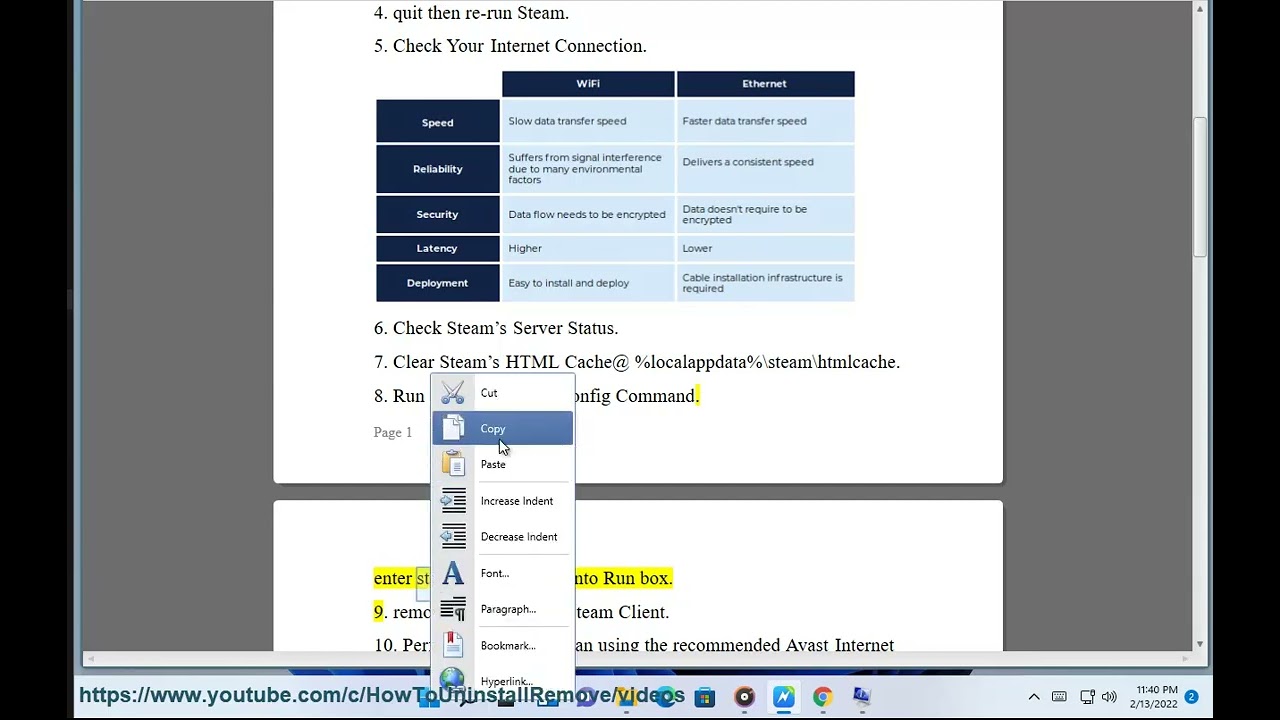Click the Deployment row label
The height and width of the screenshot is (720, 1280).
437,283
